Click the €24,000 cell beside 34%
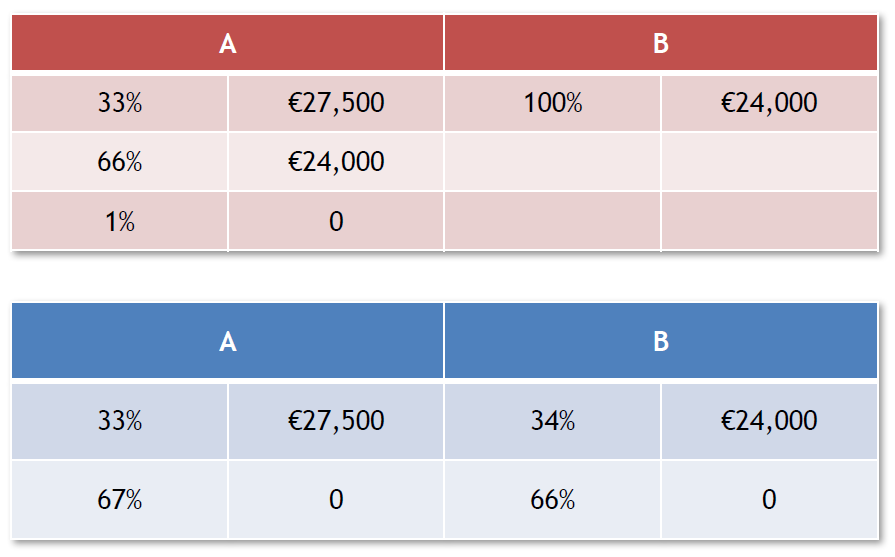The image size is (895, 557). pyautogui.click(x=769, y=421)
